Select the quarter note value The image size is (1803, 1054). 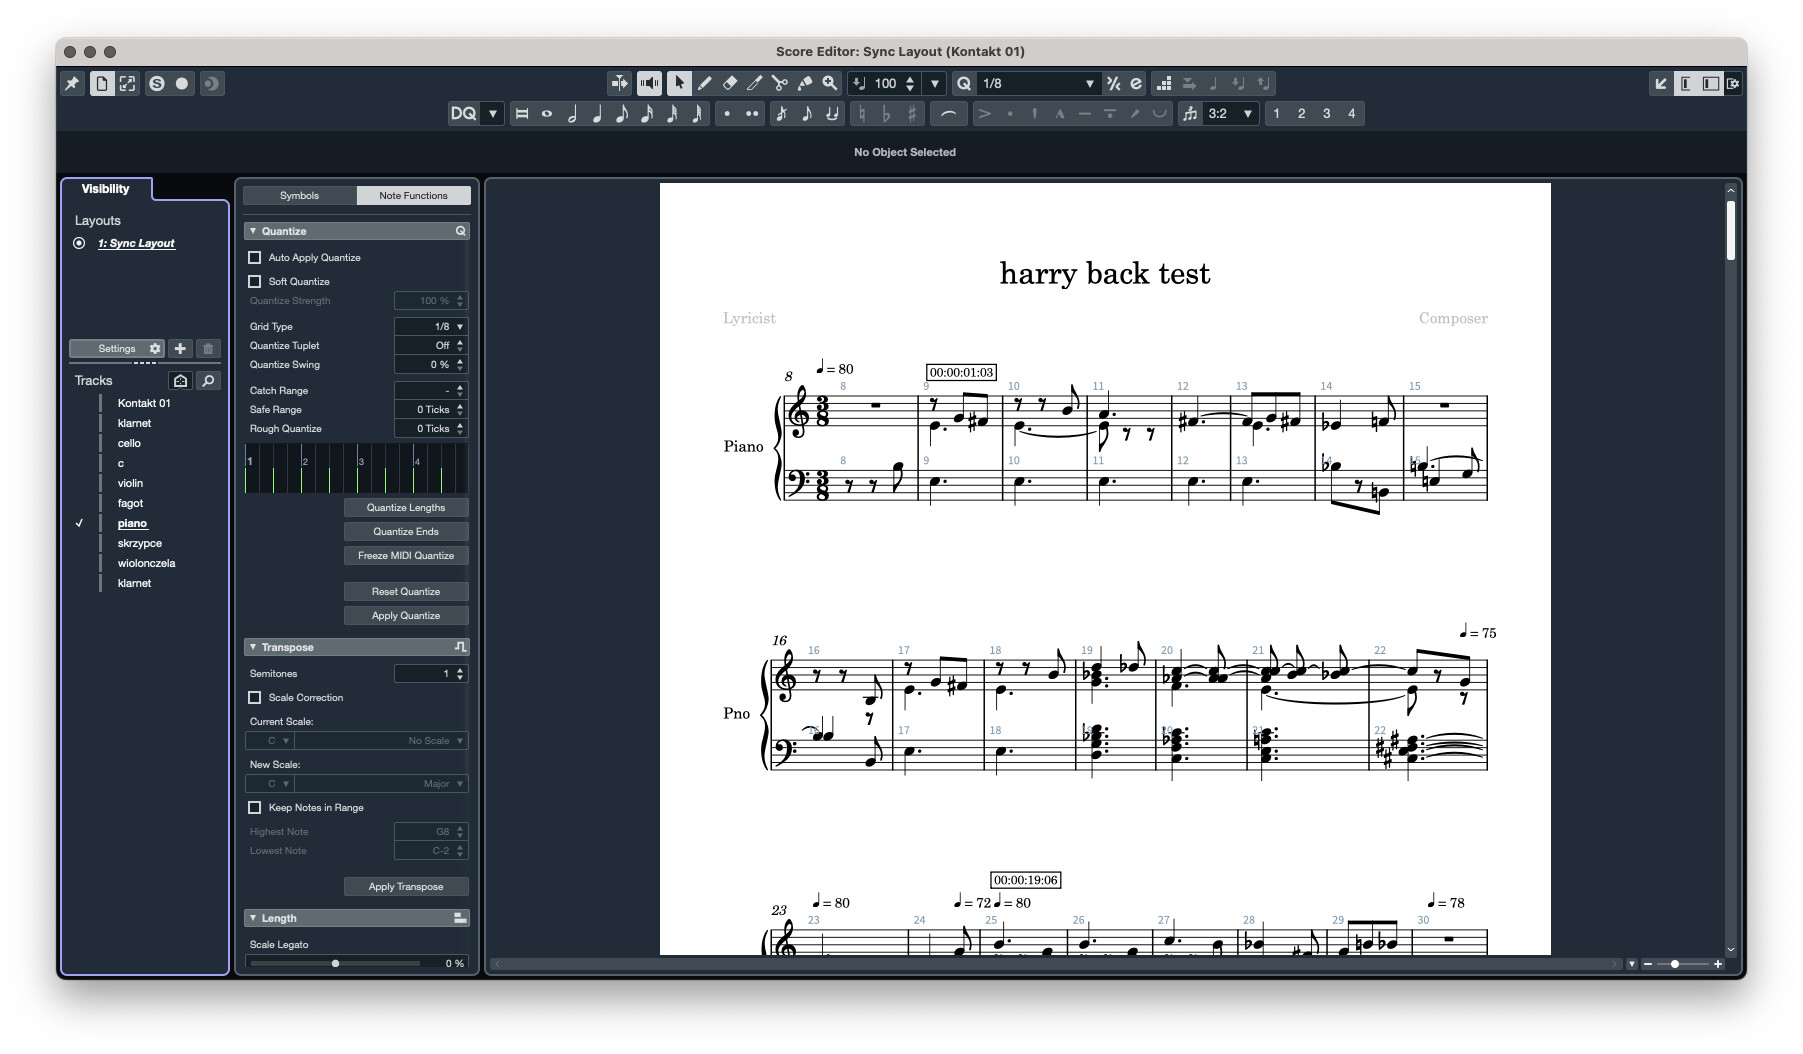[597, 113]
